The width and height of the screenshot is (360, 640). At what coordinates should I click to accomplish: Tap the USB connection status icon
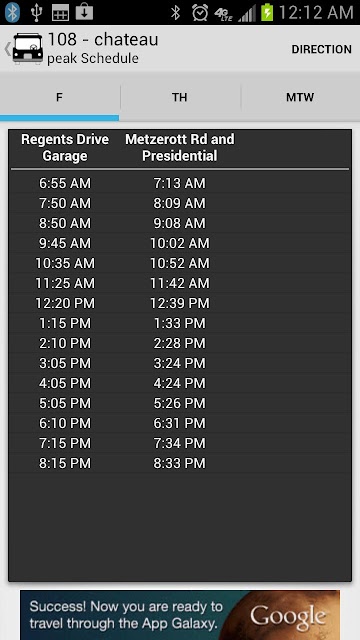coord(36,13)
